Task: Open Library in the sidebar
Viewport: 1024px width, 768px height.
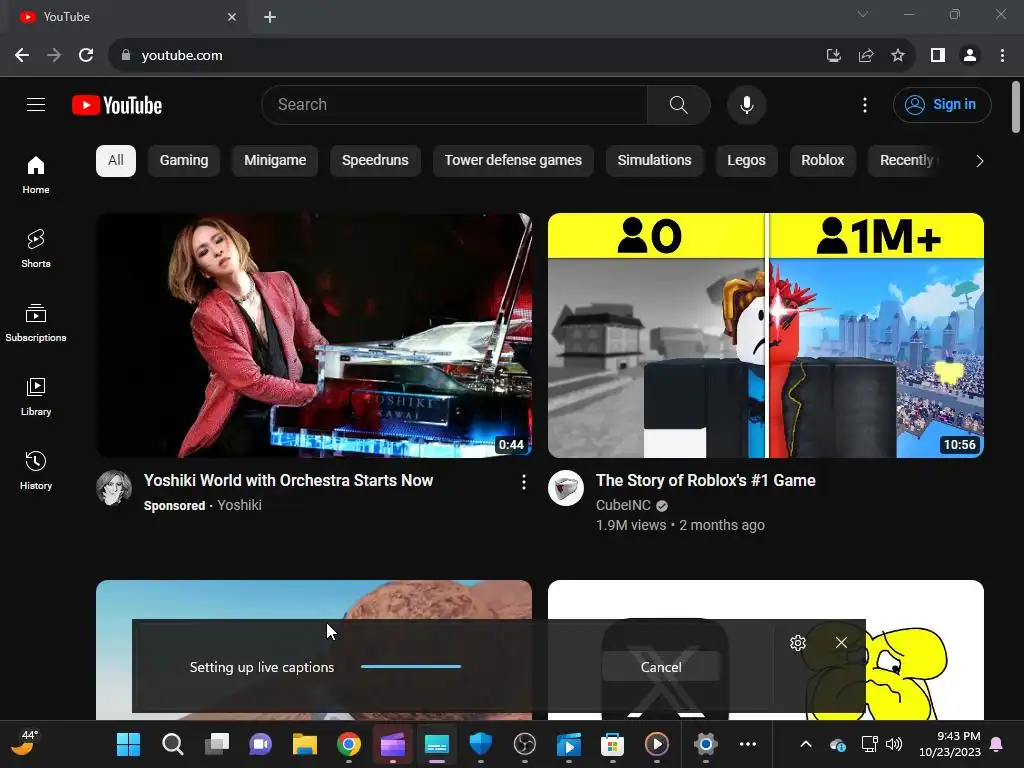Action: [x=36, y=396]
